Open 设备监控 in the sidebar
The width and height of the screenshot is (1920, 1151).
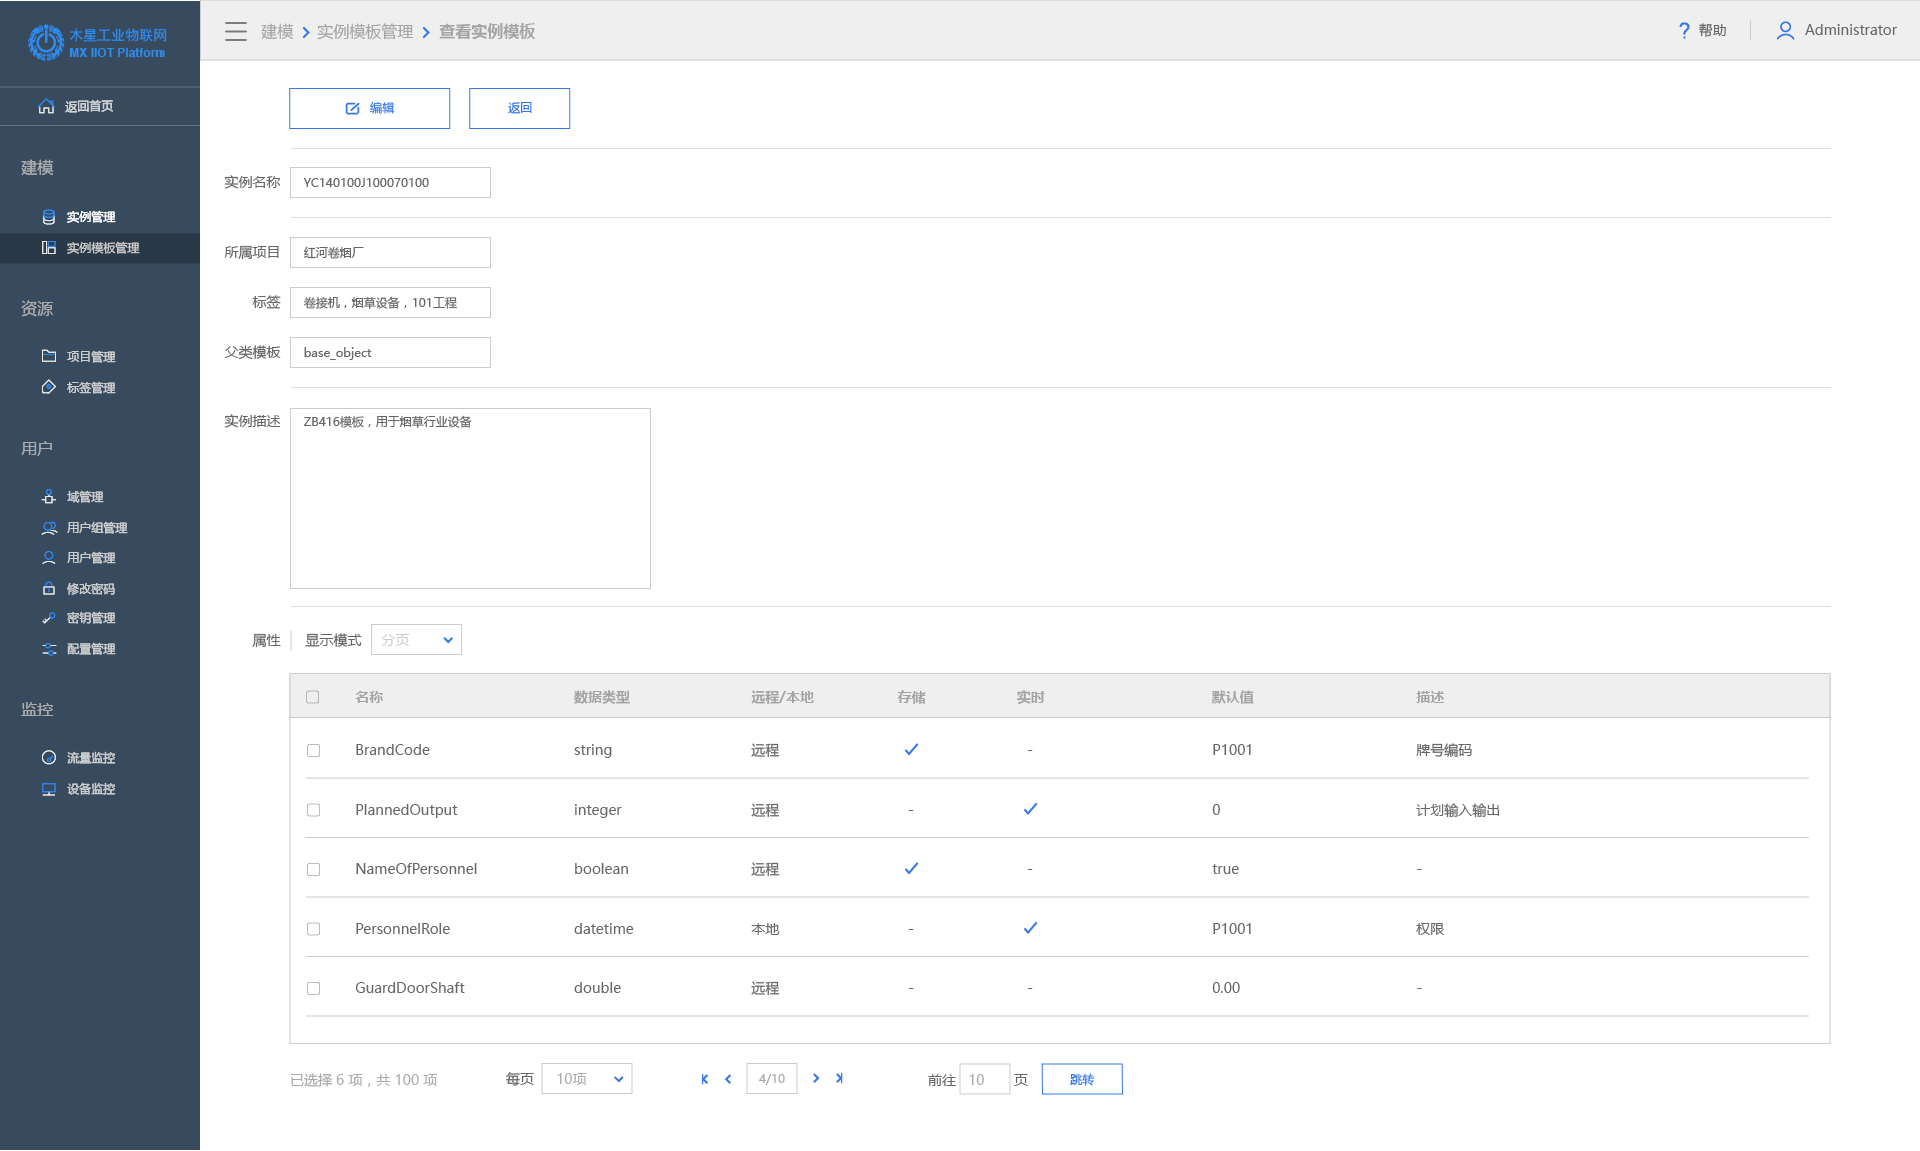click(x=91, y=789)
